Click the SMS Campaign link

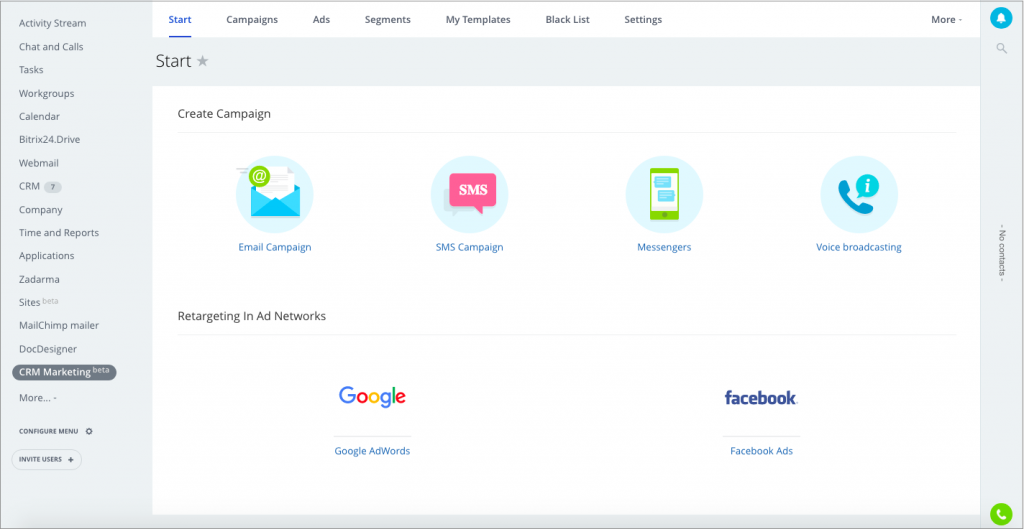[470, 248]
